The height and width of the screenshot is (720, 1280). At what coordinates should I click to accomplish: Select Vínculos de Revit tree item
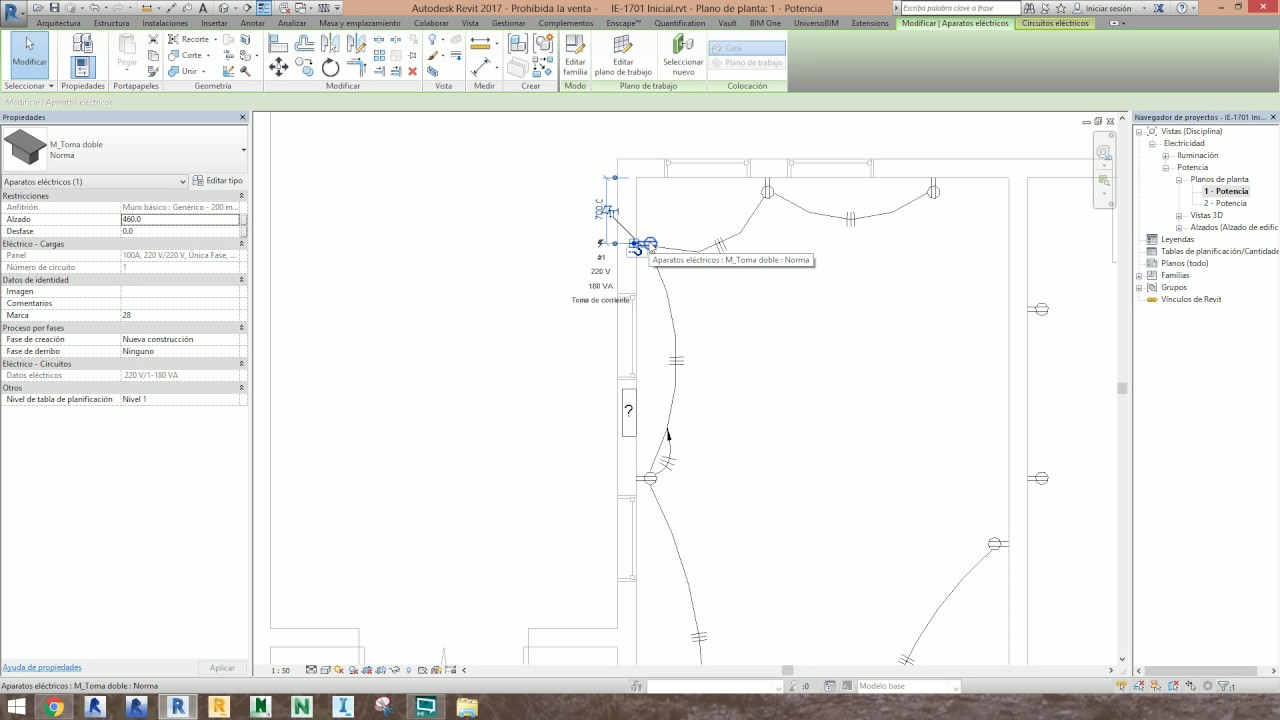(x=1191, y=299)
